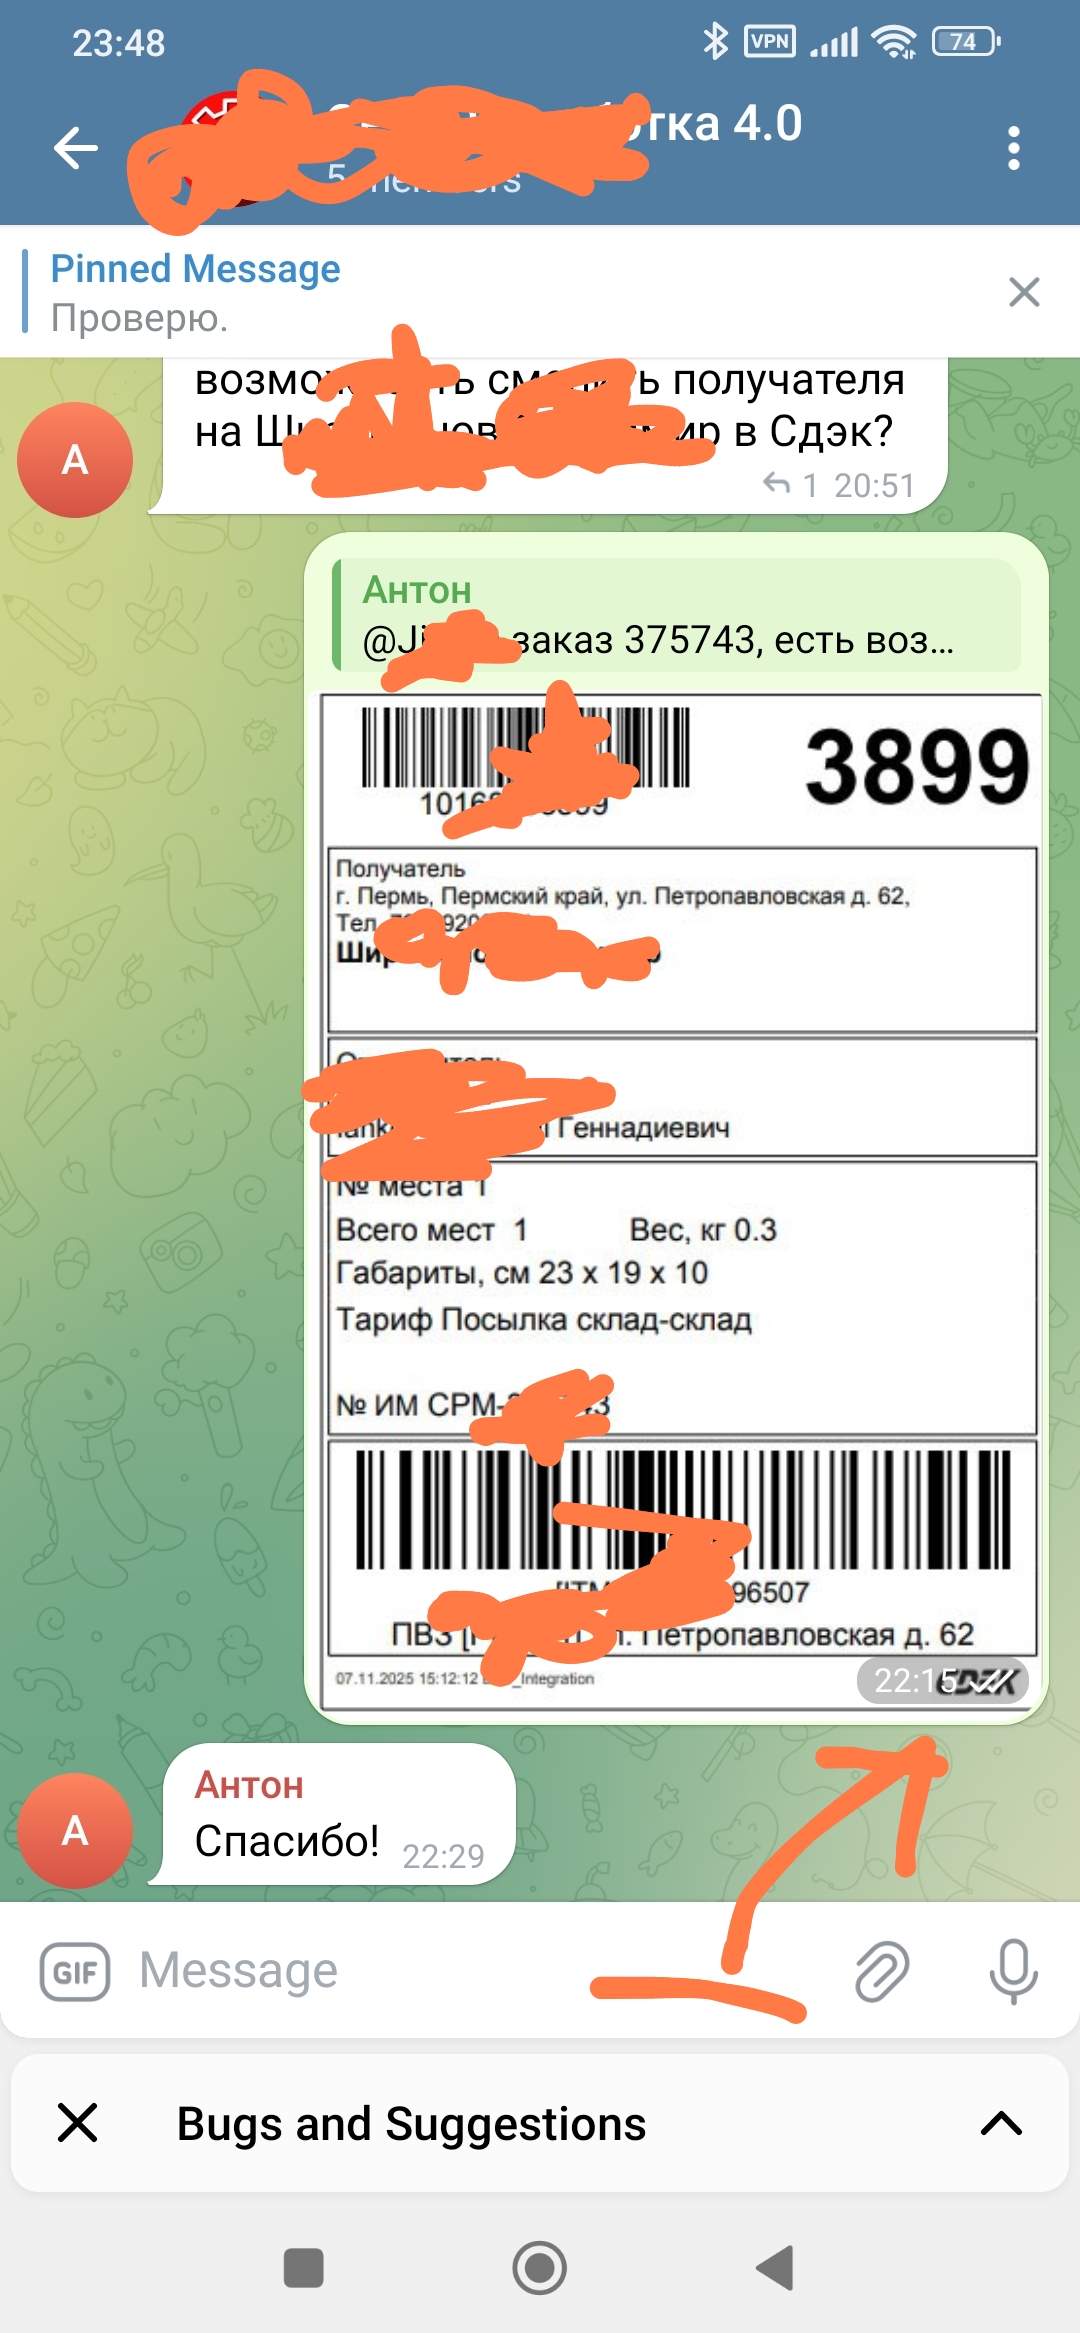Image resolution: width=1080 pixels, height=2333 pixels.
Task: Open the three-dot chat options menu
Action: pyautogui.click(x=1013, y=148)
